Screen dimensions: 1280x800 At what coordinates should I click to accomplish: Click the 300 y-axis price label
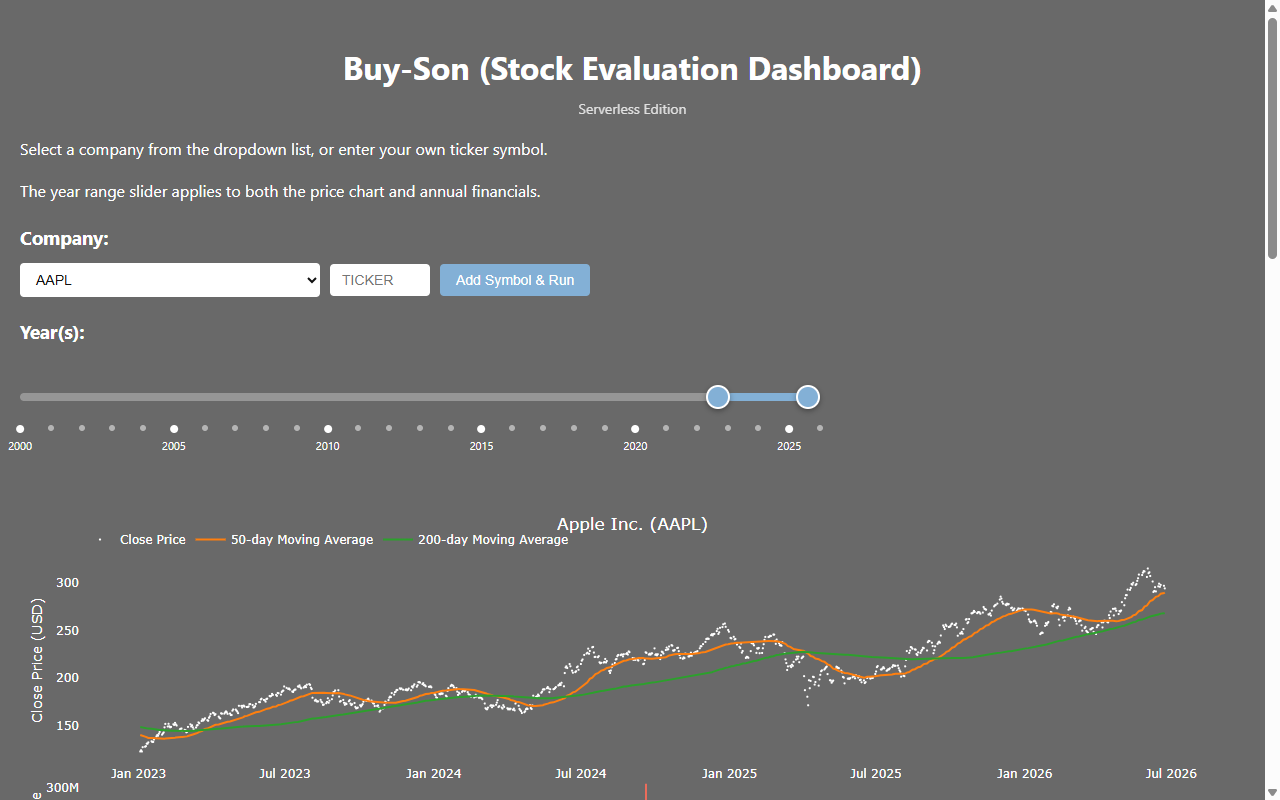point(68,582)
